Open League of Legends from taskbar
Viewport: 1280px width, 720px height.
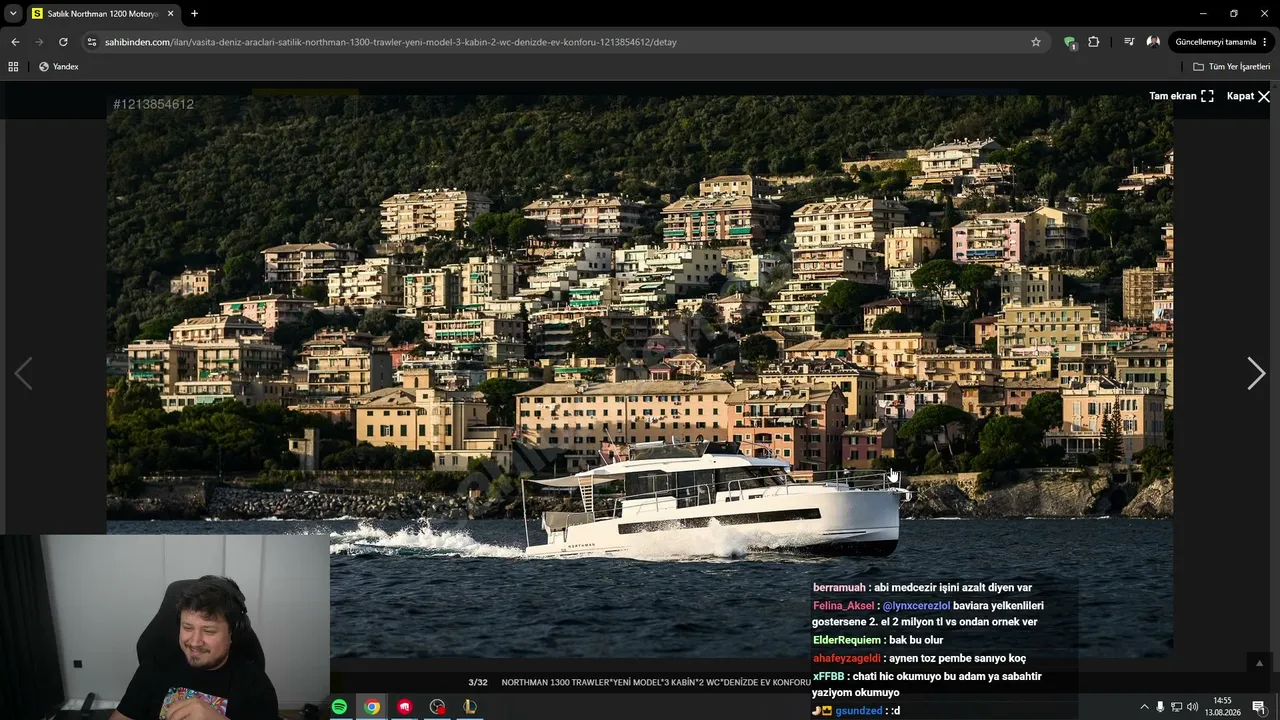470,707
